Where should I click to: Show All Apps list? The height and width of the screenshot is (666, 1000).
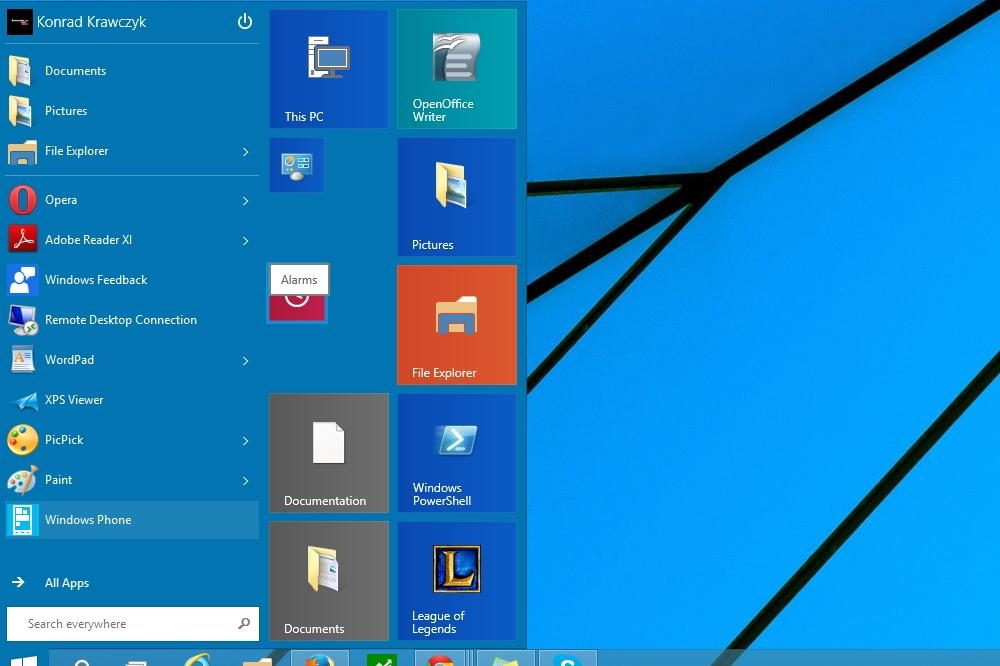pyautogui.click(x=67, y=582)
